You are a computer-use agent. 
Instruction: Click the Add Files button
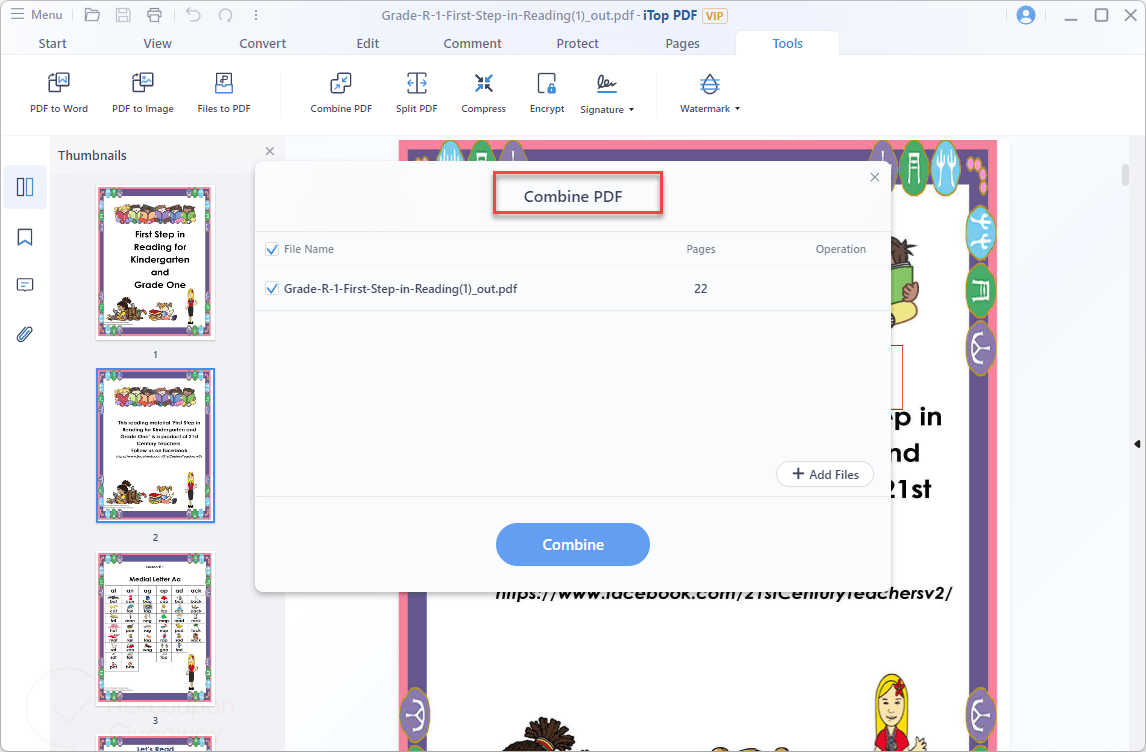pyautogui.click(x=824, y=474)
